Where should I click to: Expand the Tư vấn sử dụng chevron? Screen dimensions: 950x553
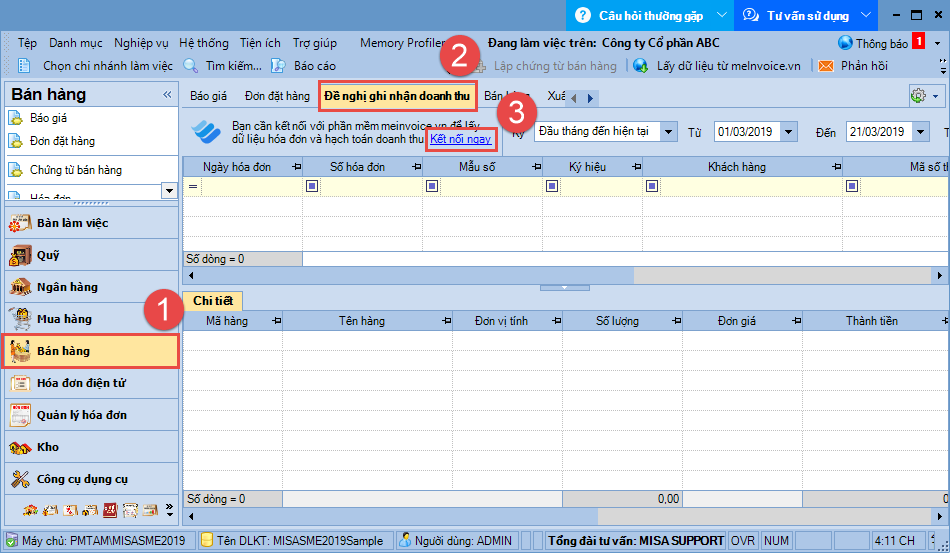coord(866,15)
